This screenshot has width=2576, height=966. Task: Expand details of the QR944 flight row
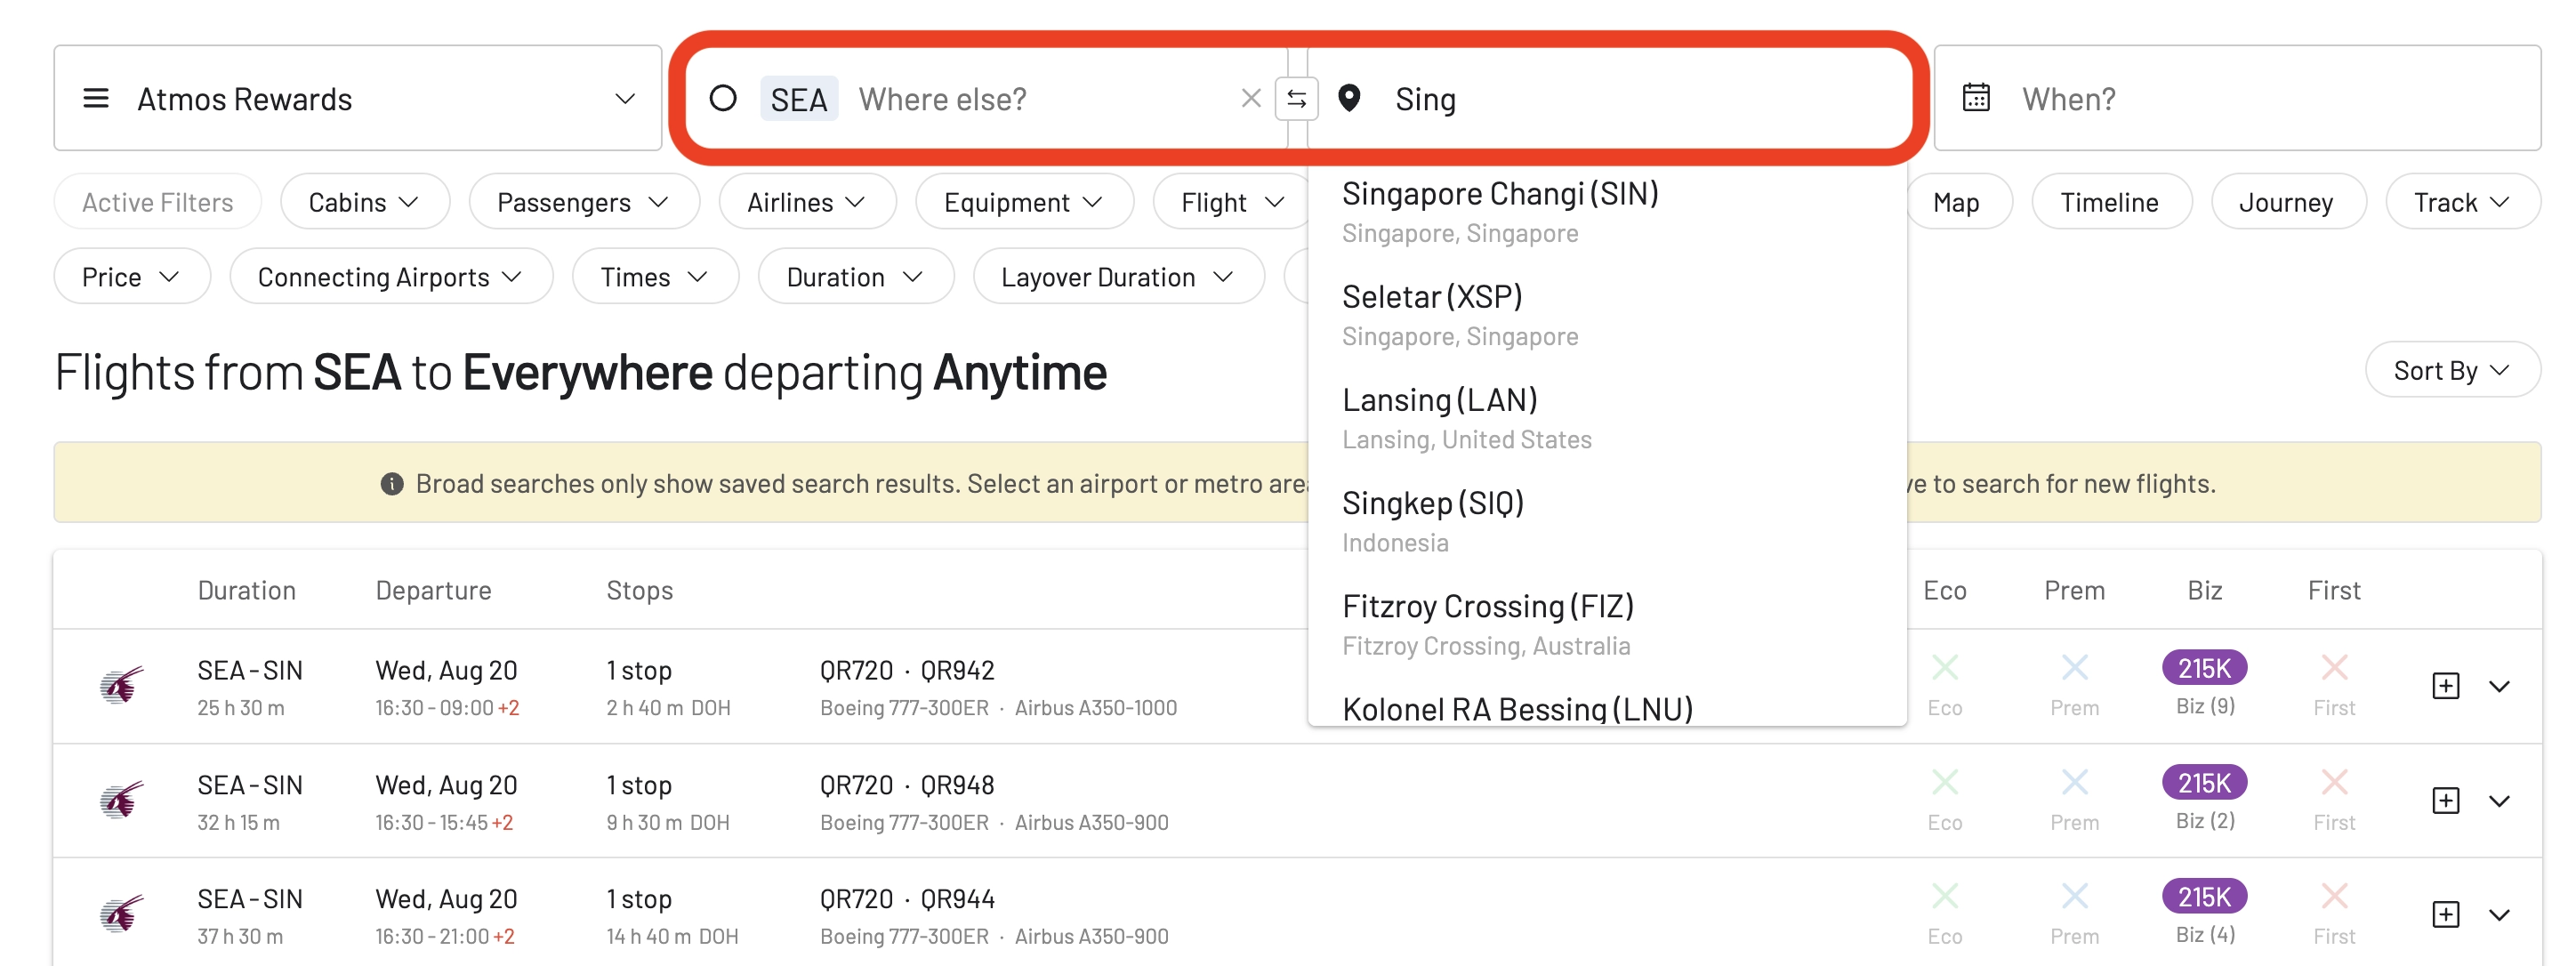[x=2499, y=915]
